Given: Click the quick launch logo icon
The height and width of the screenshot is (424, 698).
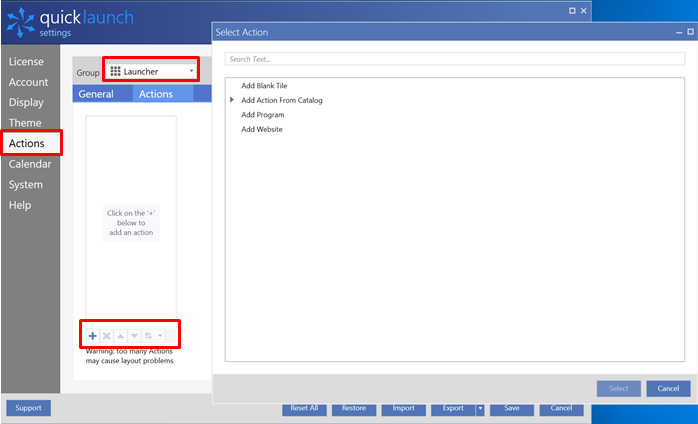Looking at the screenshot, I should (x=20, y=22).
